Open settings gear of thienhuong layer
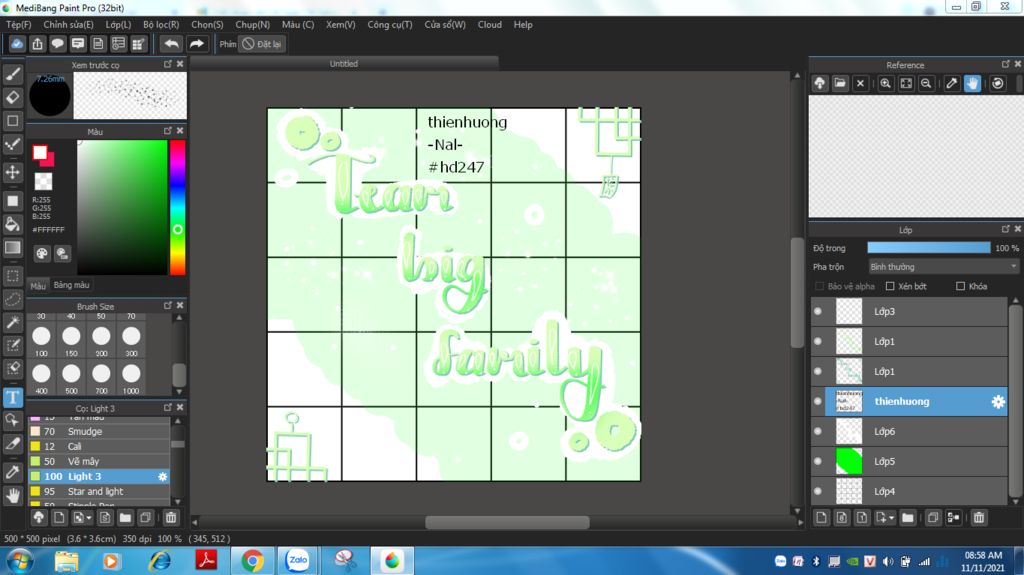 [998, 402]
